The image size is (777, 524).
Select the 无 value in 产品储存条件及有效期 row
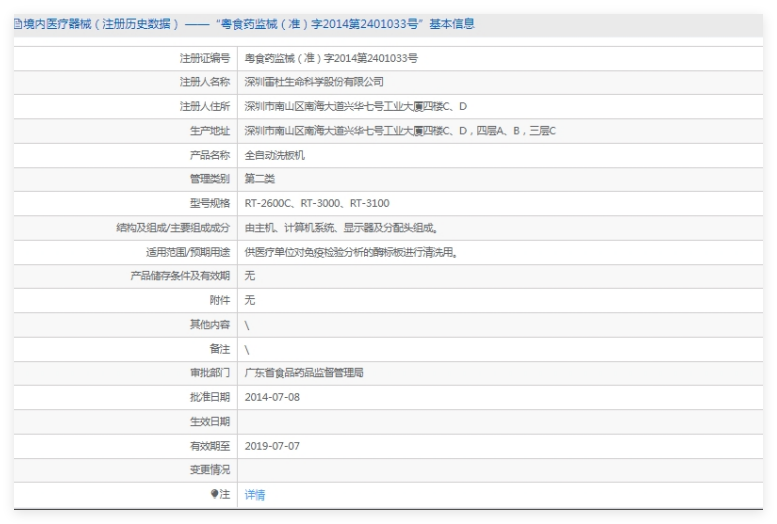(250, 276)
